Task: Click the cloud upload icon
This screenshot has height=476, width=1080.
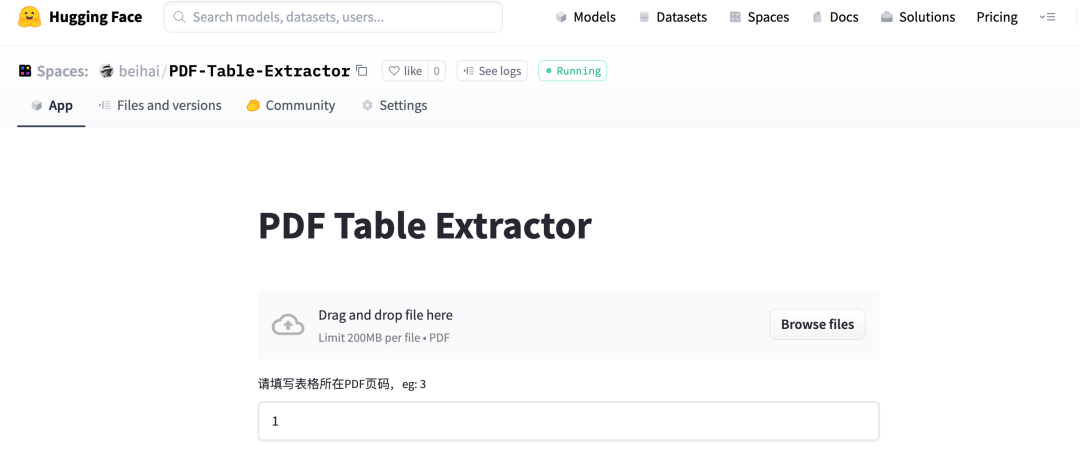Action: (288, 324)
